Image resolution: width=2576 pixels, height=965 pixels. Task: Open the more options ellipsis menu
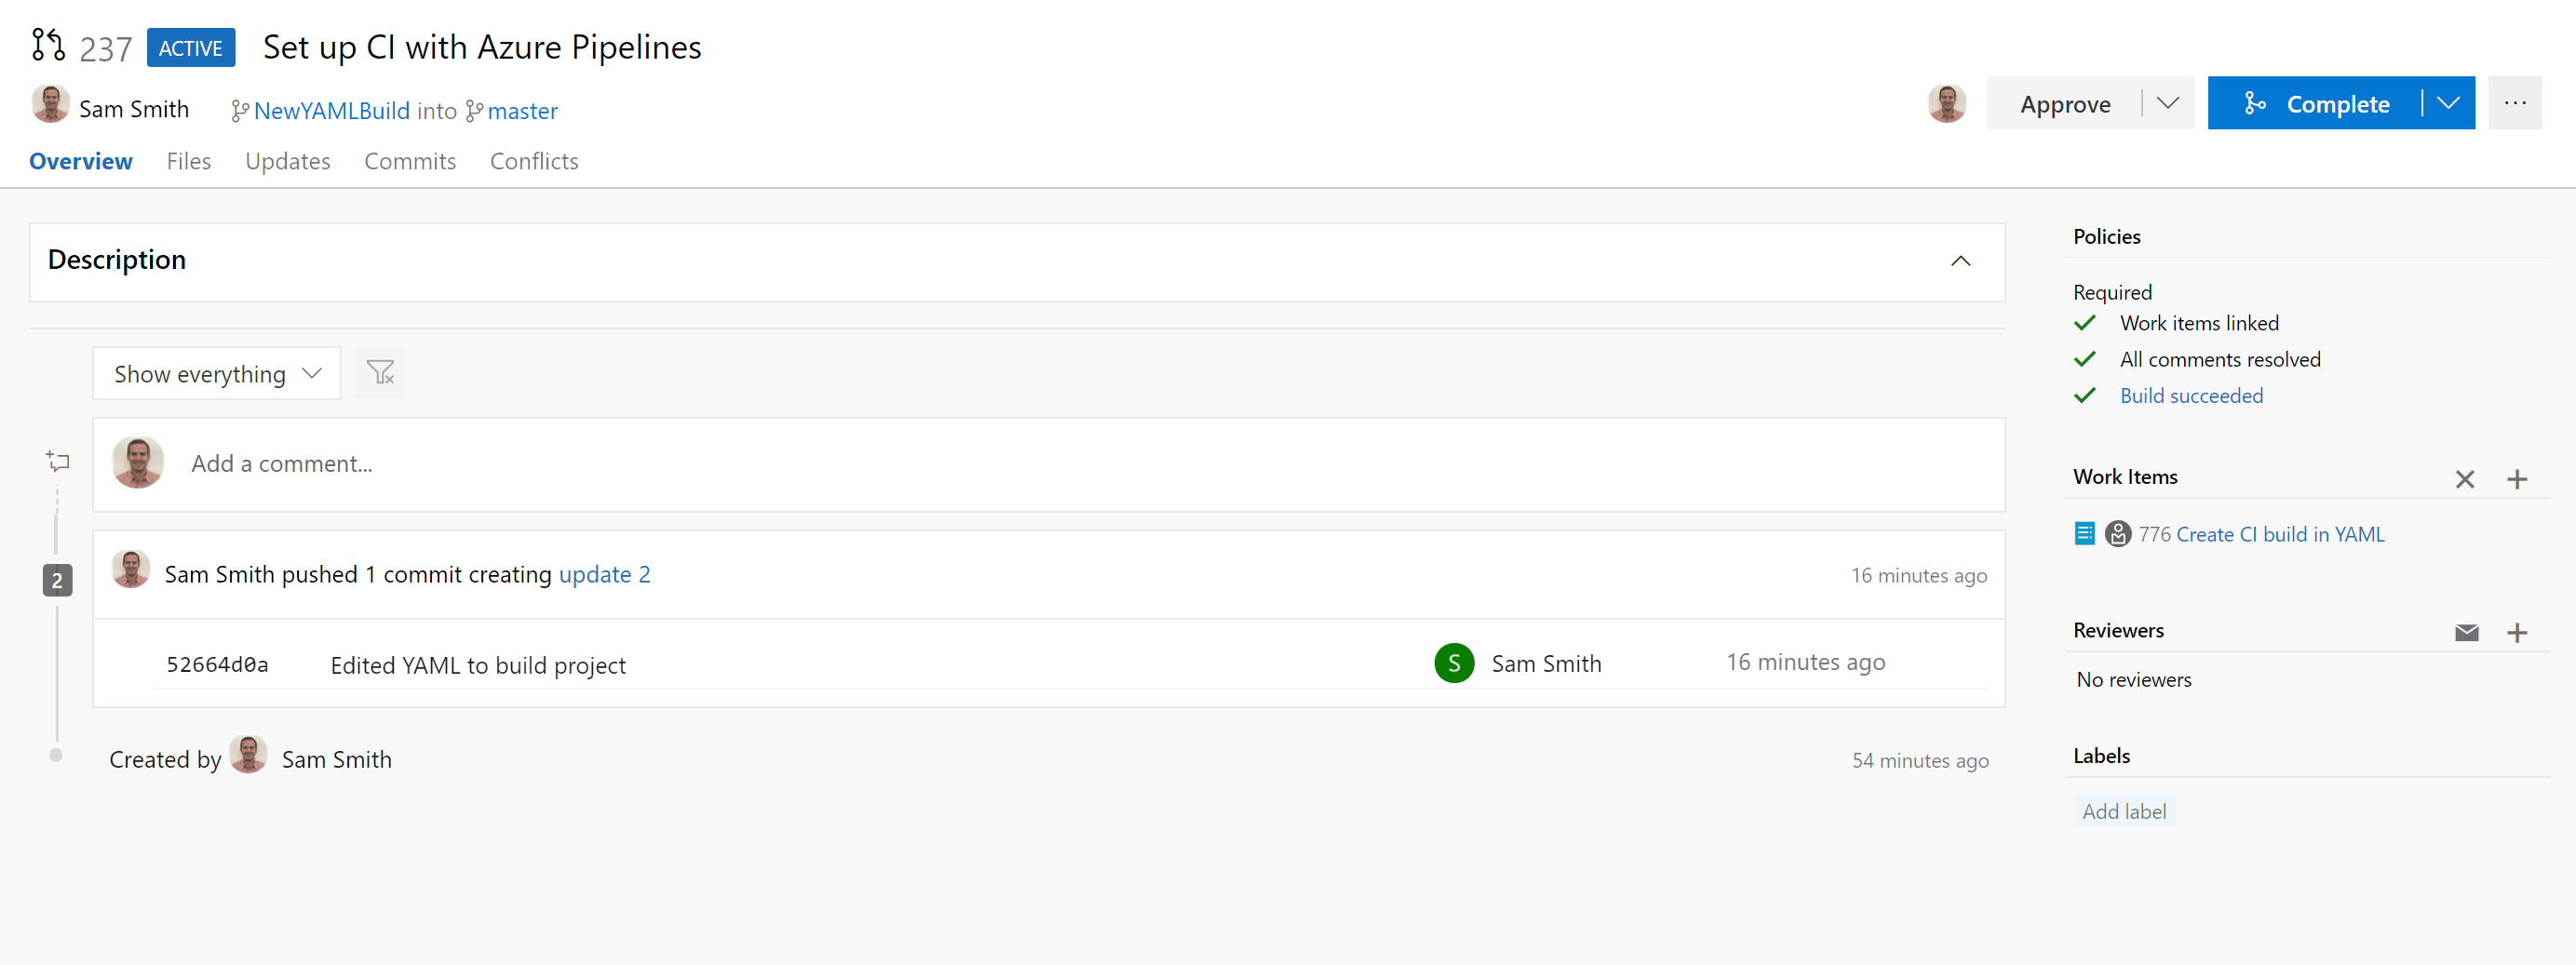pyautogui.click(x=2515, y=103)
